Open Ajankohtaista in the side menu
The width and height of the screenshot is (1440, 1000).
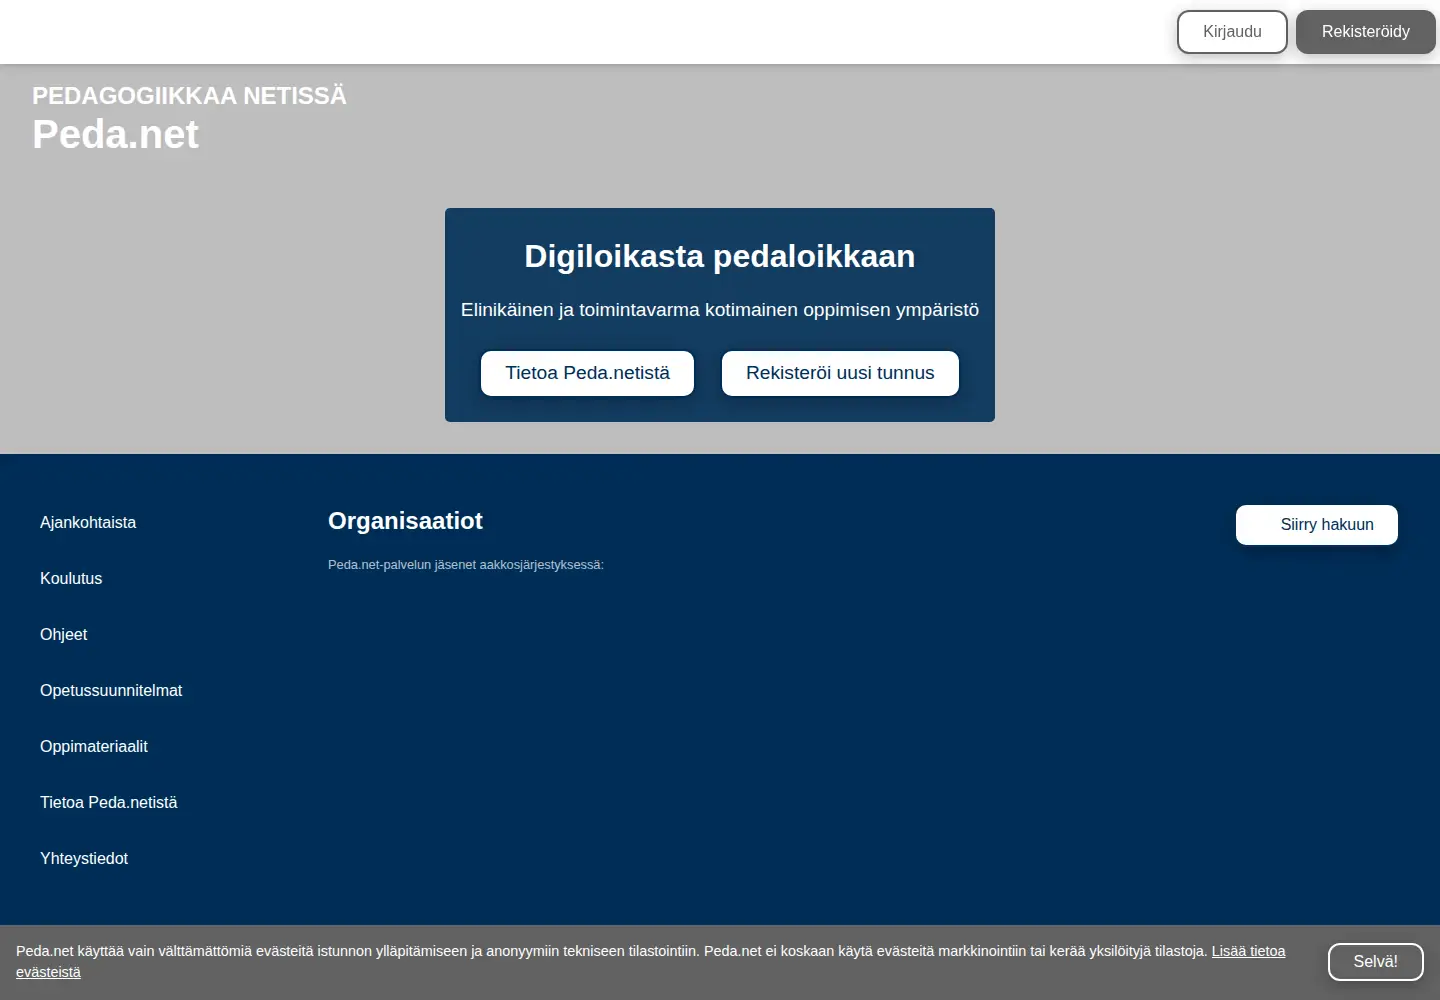point(88,522)
